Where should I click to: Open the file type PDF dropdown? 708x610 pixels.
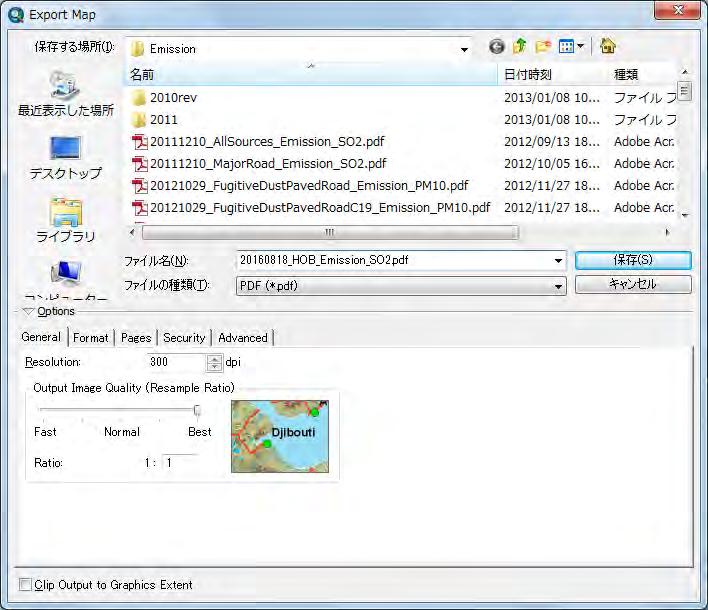pyautogui.click(x=401, y=286)
